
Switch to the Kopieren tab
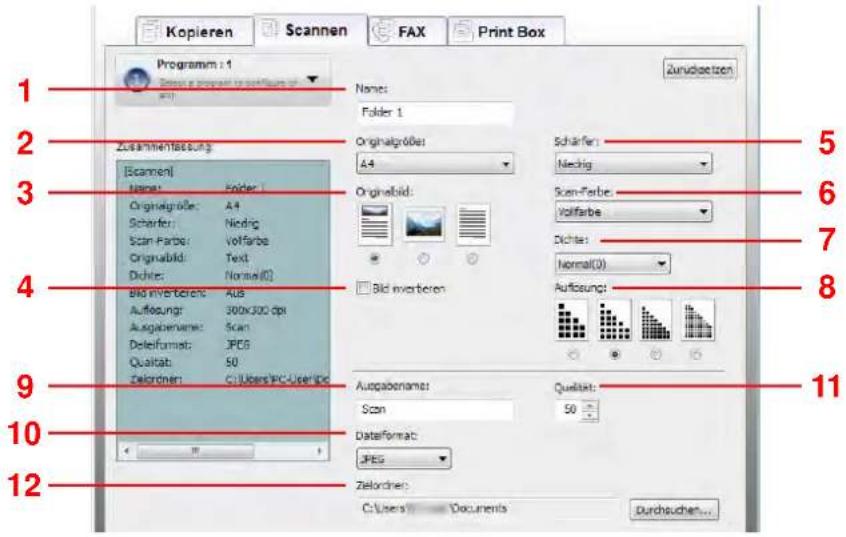point(194,31)
